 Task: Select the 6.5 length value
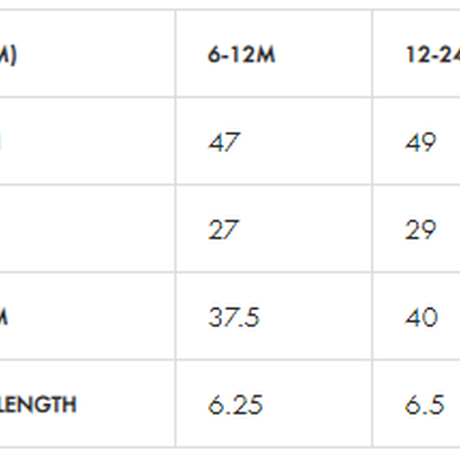(x=425, y=405)
